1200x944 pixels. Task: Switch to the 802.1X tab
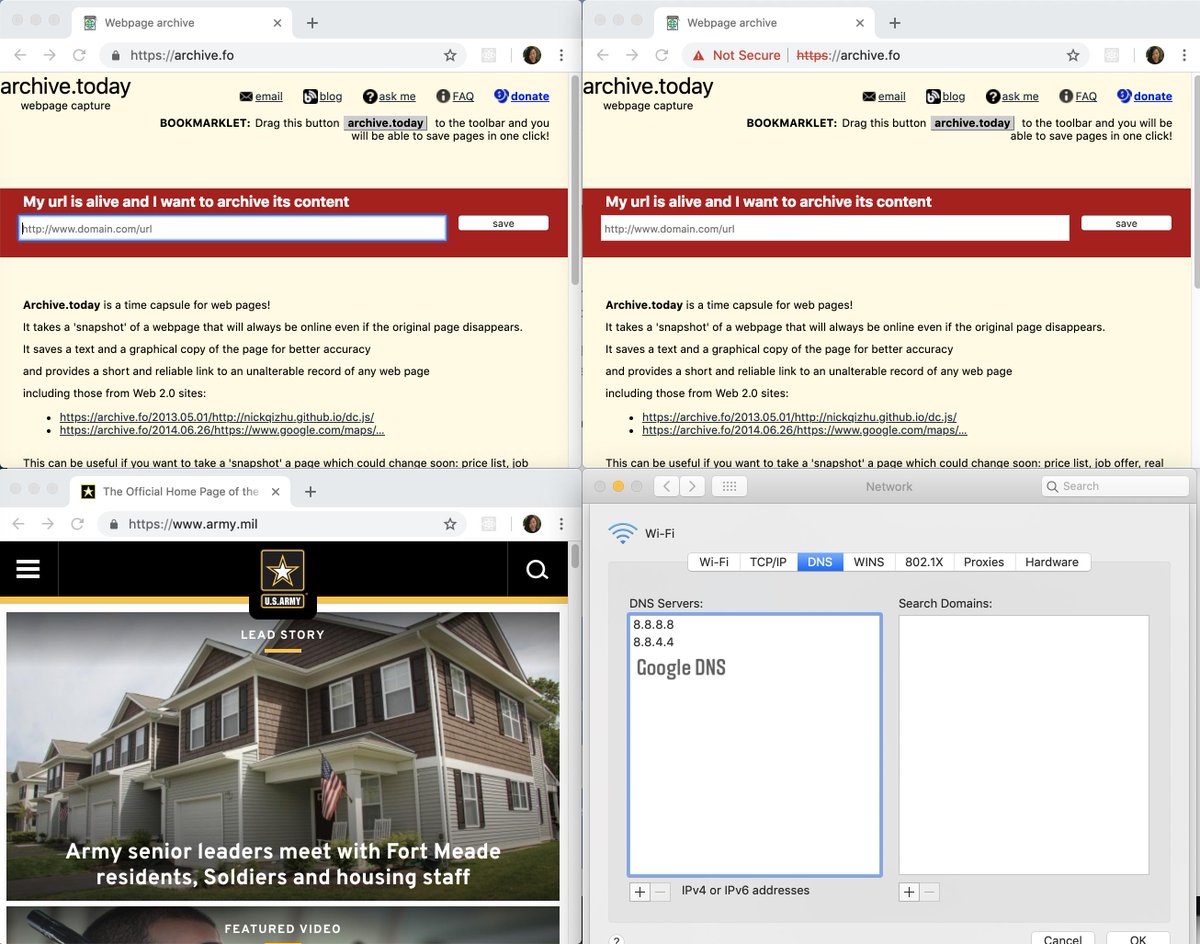(924, 562)
